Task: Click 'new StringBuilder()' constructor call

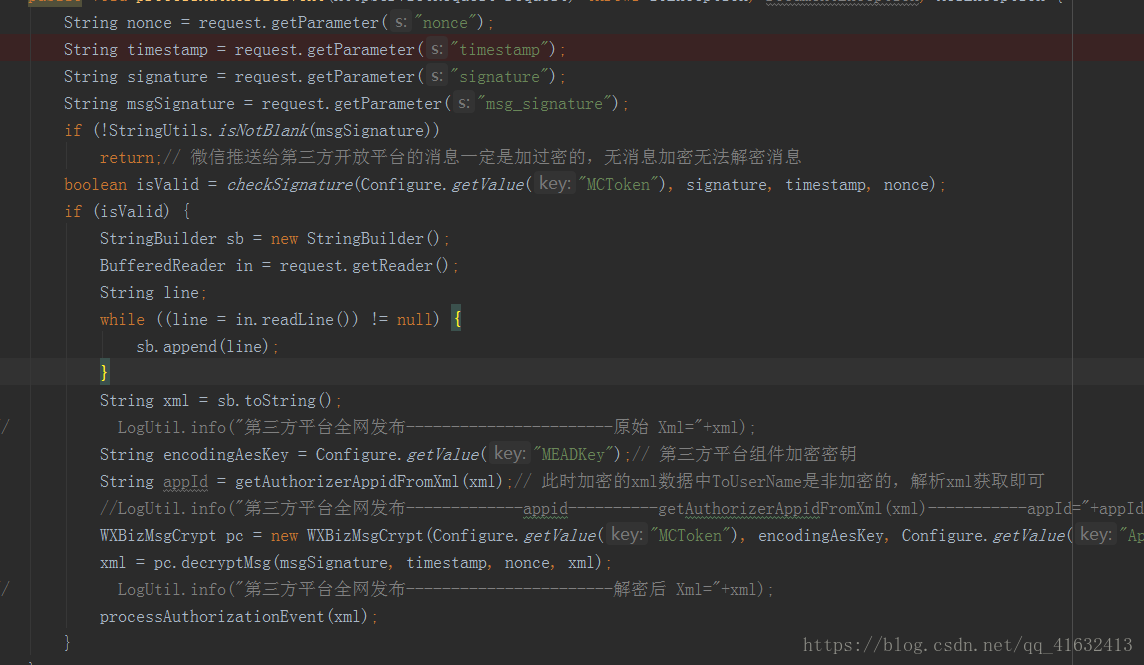Action: [x=355, y=239]
